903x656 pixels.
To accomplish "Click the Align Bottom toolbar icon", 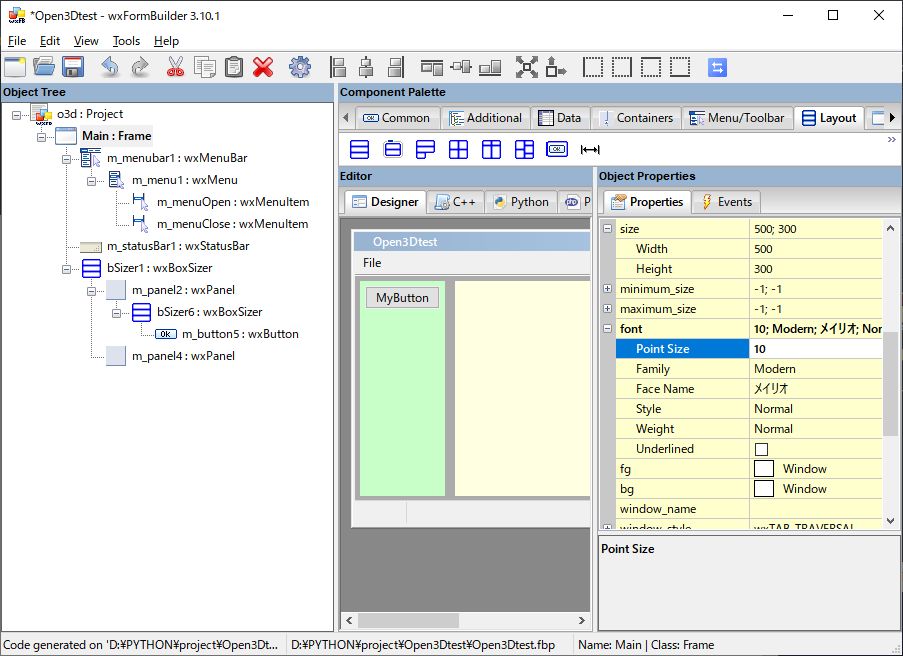I will [490, 67].
